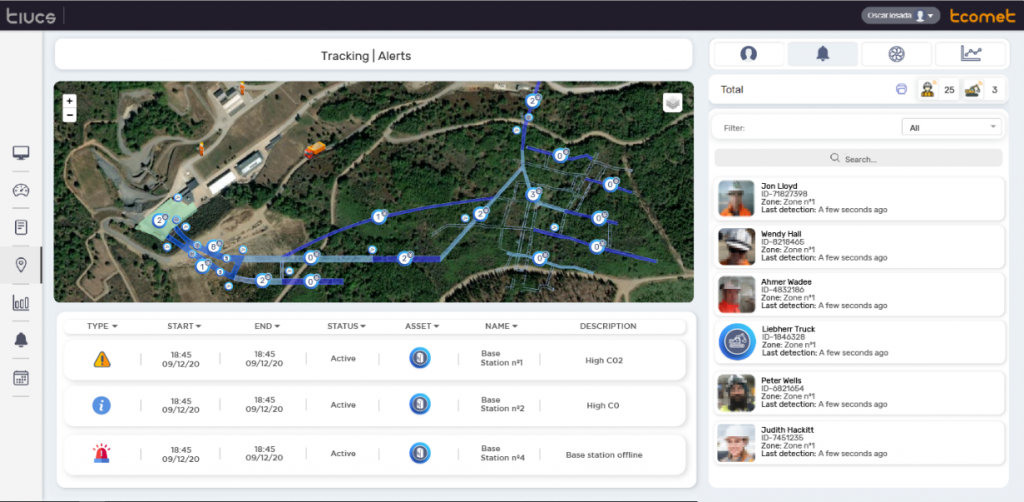Open the gauge dashboard in sidebar
This screenshot has width=1024, height=502.
point(20,190)
